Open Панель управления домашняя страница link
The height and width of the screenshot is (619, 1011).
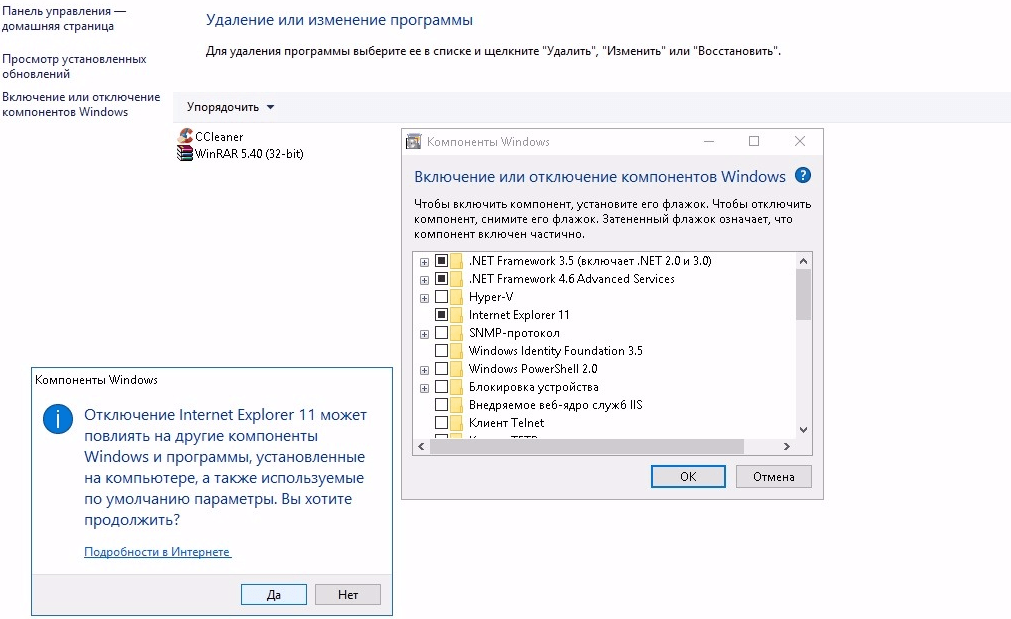(64, 19)
